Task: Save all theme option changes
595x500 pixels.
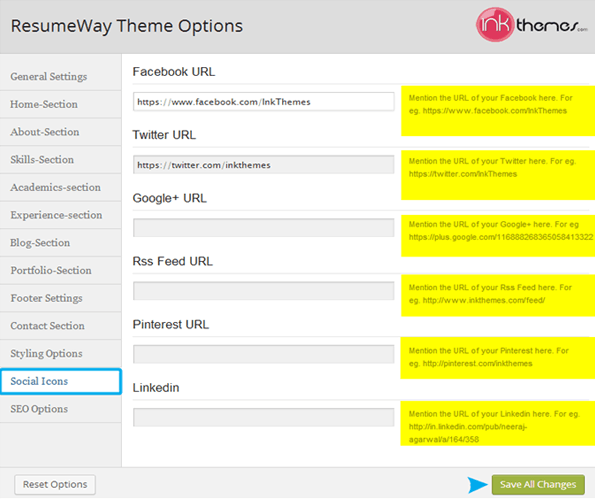Action: [x=538, y=484]
